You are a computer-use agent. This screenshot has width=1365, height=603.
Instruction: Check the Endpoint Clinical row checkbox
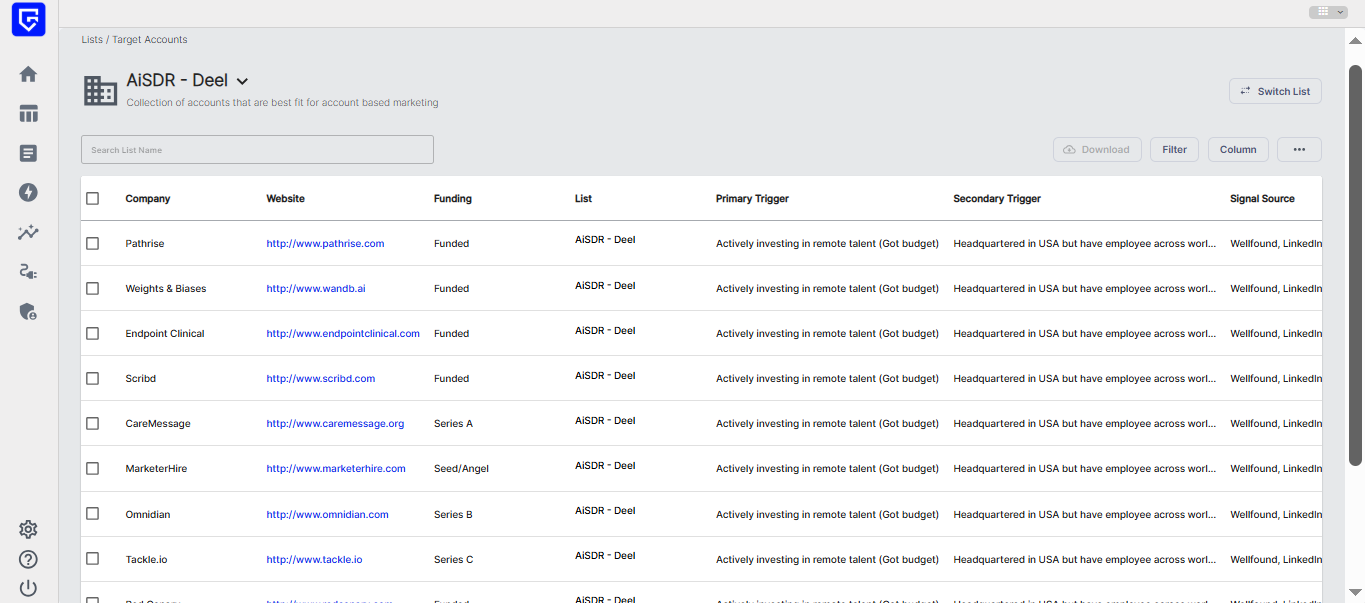(x=93, y=333)
